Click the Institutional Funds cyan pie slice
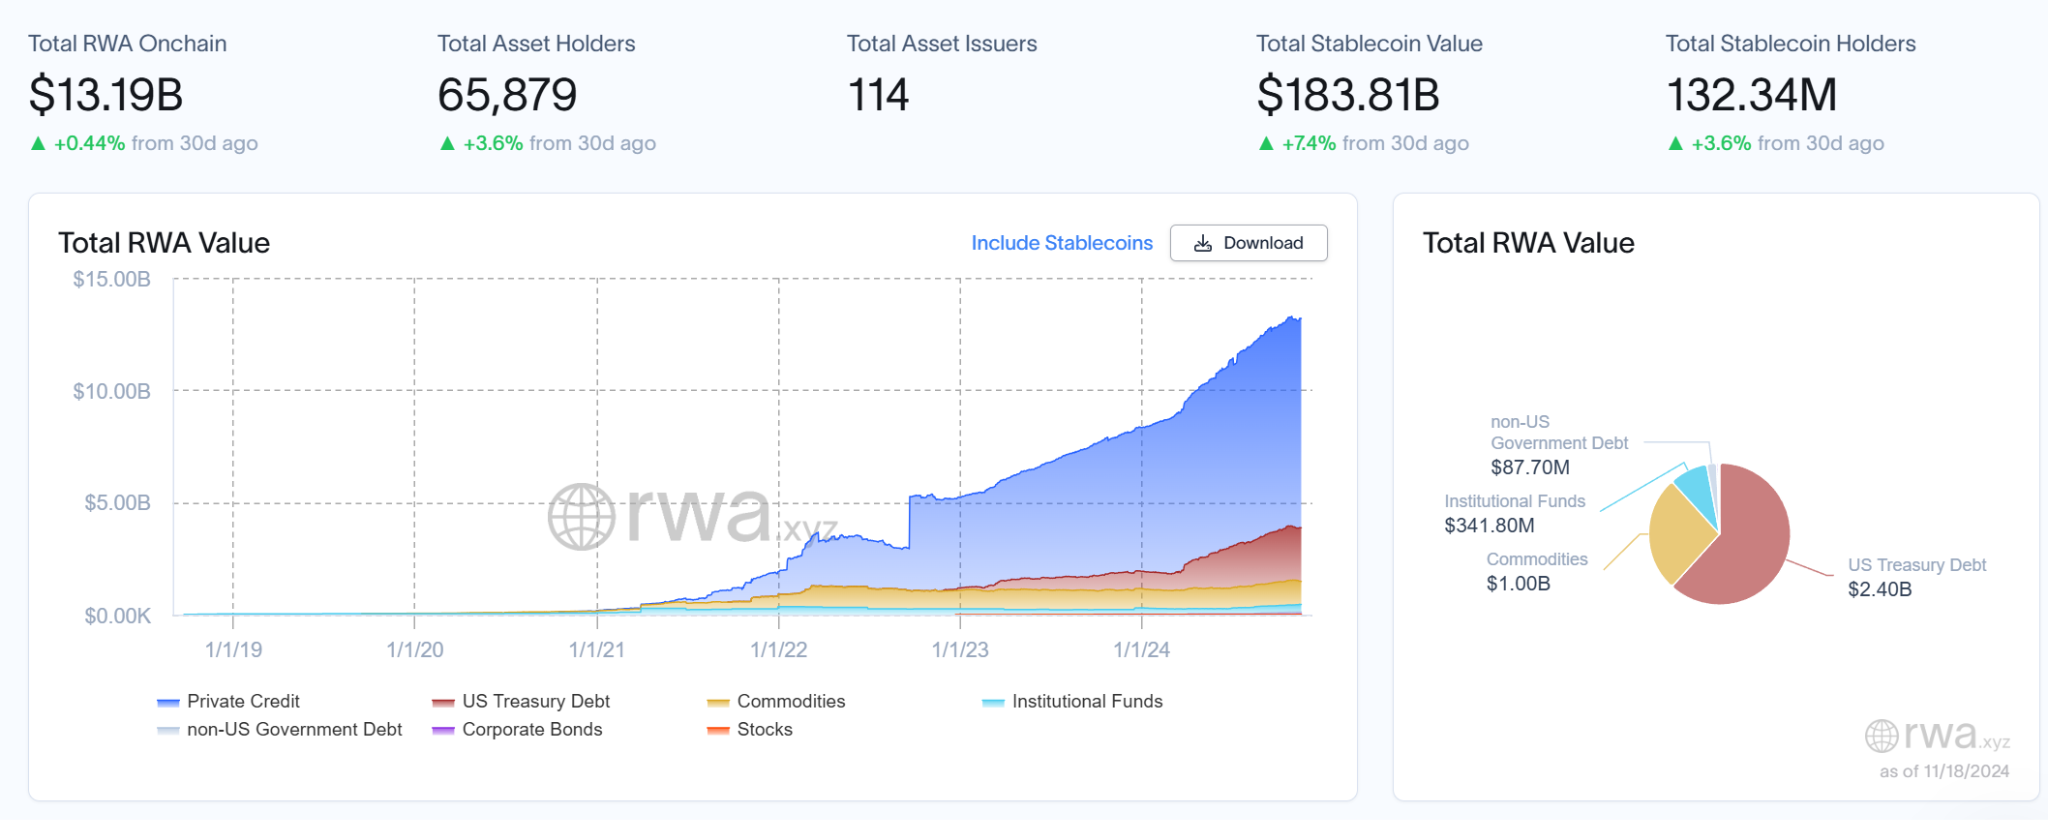 pos(1696,485)
